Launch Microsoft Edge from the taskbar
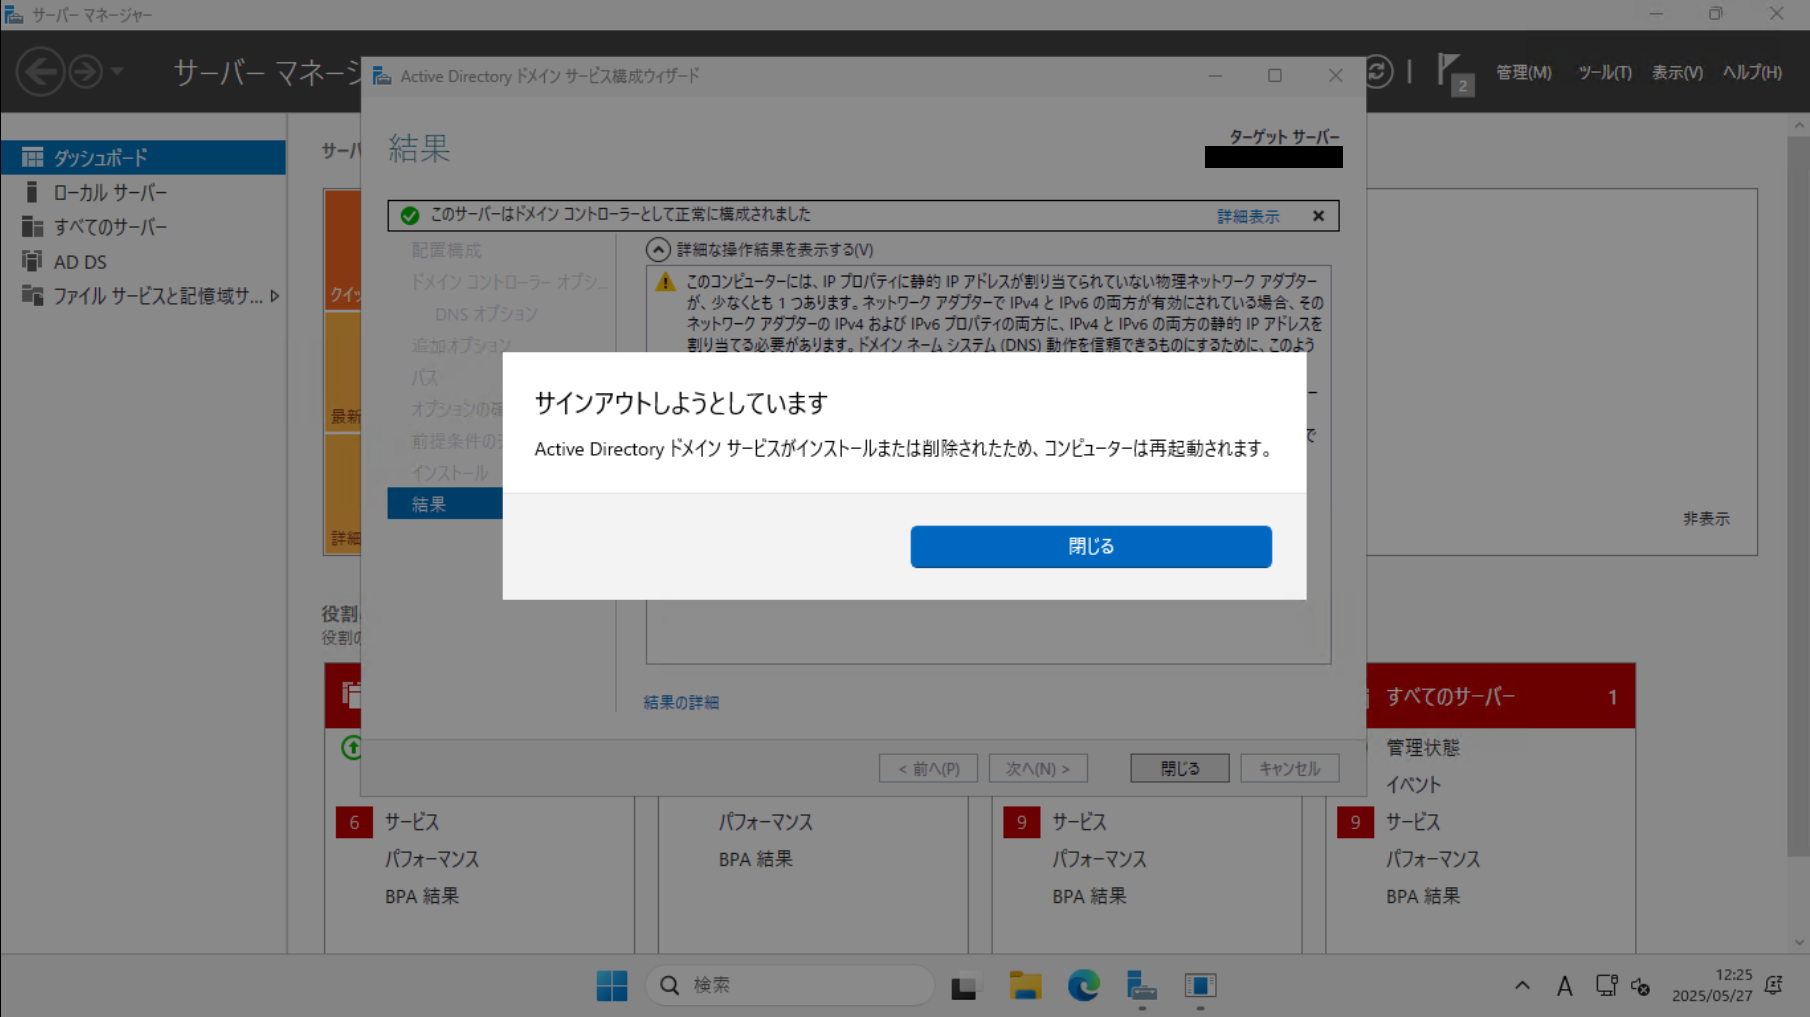Screen dimensions: 1810x1017 pyautogui.click(x=1083, y=985)
